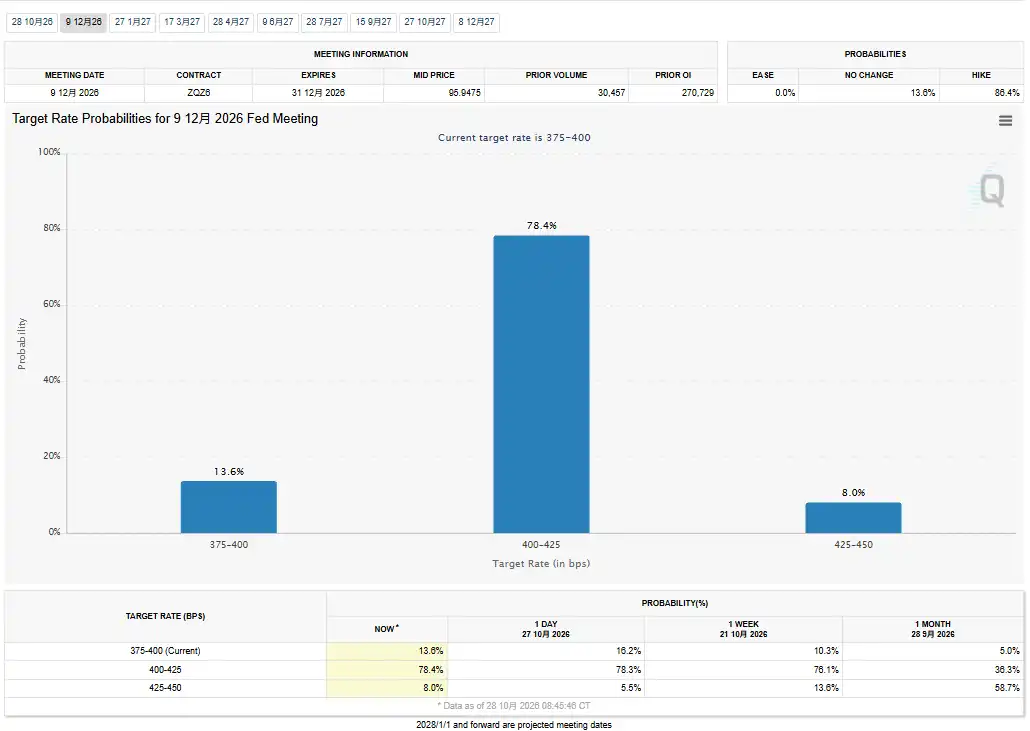Image resolution: width=1030 pixels, height=731 pixels.
Task: Click the 1 WEEK column header
Action: coord(744,629)
